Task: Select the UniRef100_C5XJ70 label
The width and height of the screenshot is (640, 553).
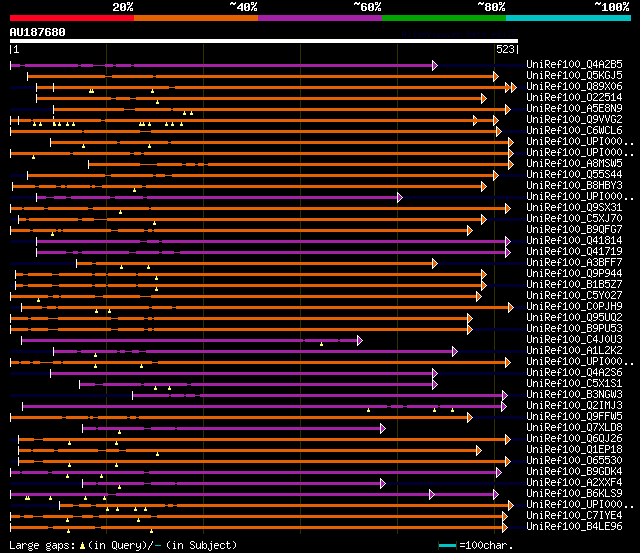Action: pos(574,218)
